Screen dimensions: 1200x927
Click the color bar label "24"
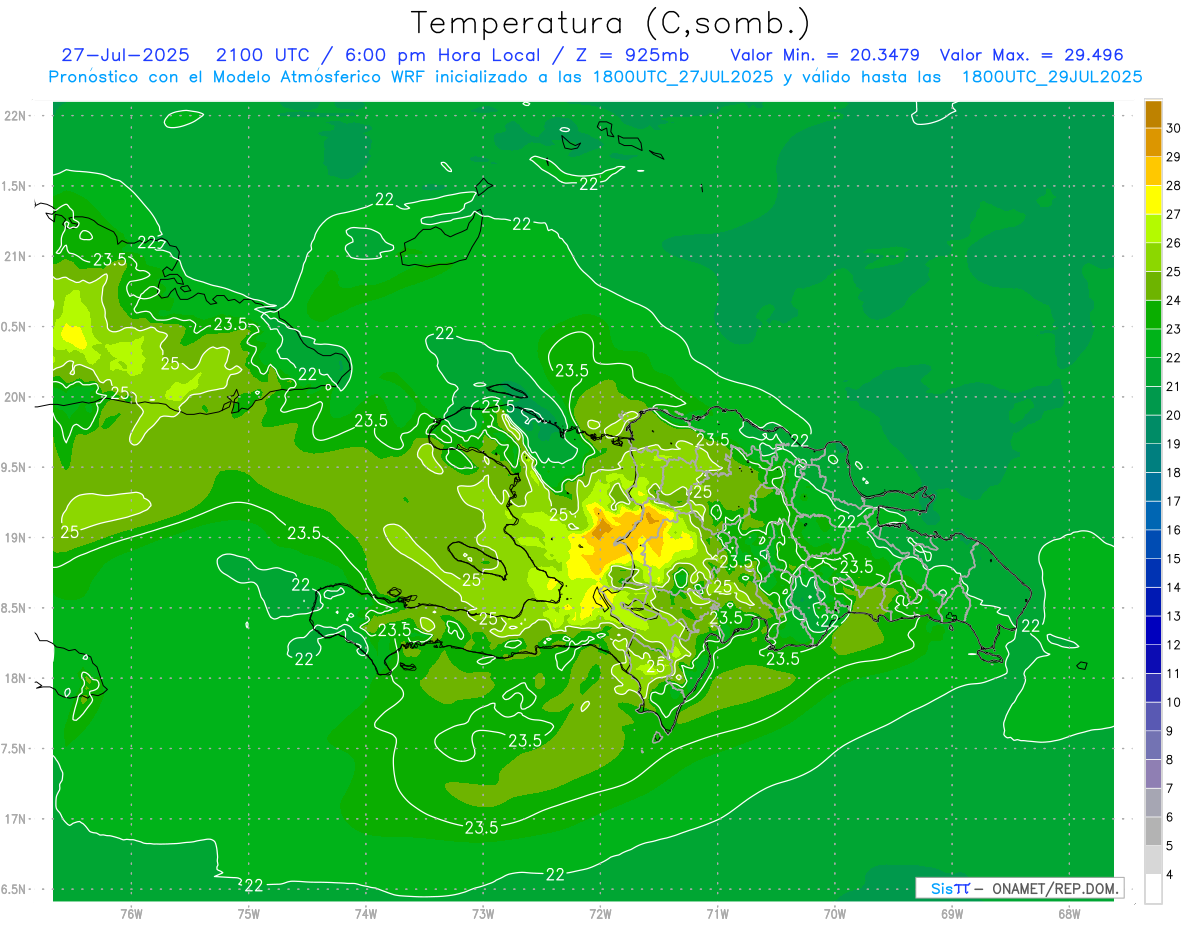coord(1174,300)
